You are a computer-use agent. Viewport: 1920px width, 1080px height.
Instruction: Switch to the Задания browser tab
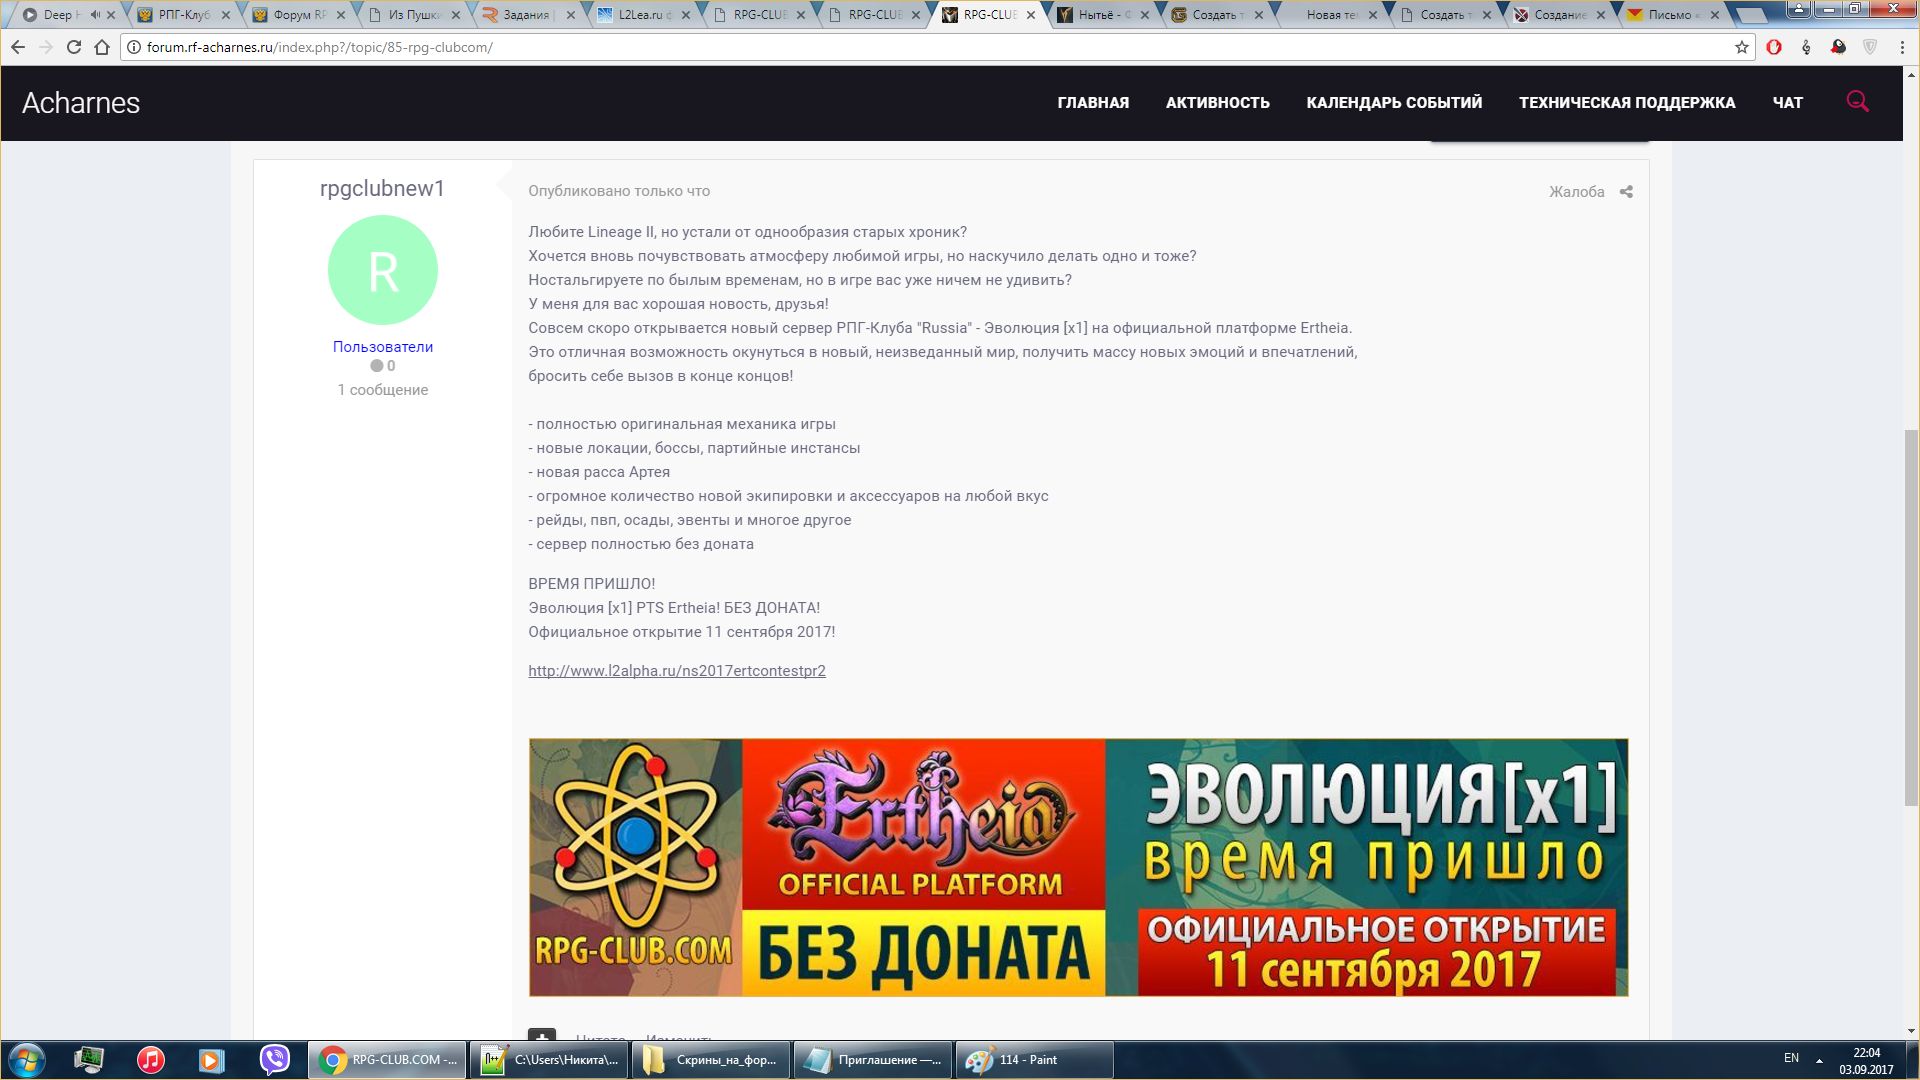pyautogui.click(x=527, y=15)
